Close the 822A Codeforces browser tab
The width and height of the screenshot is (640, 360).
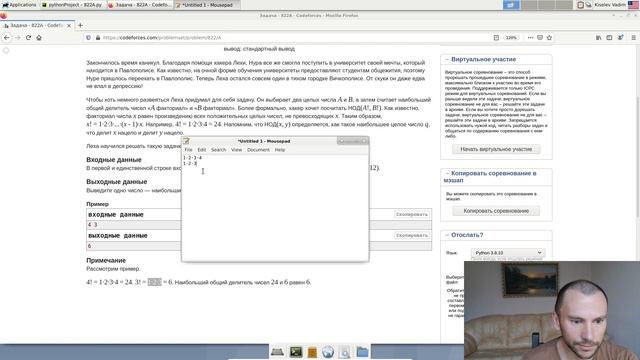[x=69, y=25]
